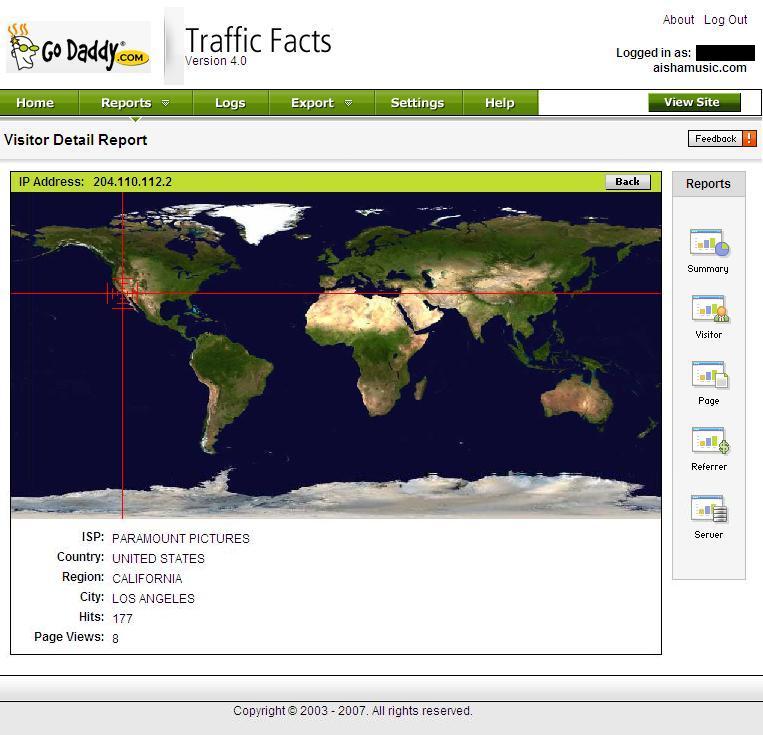The image size is (763, 735).
Task: Click the aishamusic.com domain text
Action: (699, 68)
